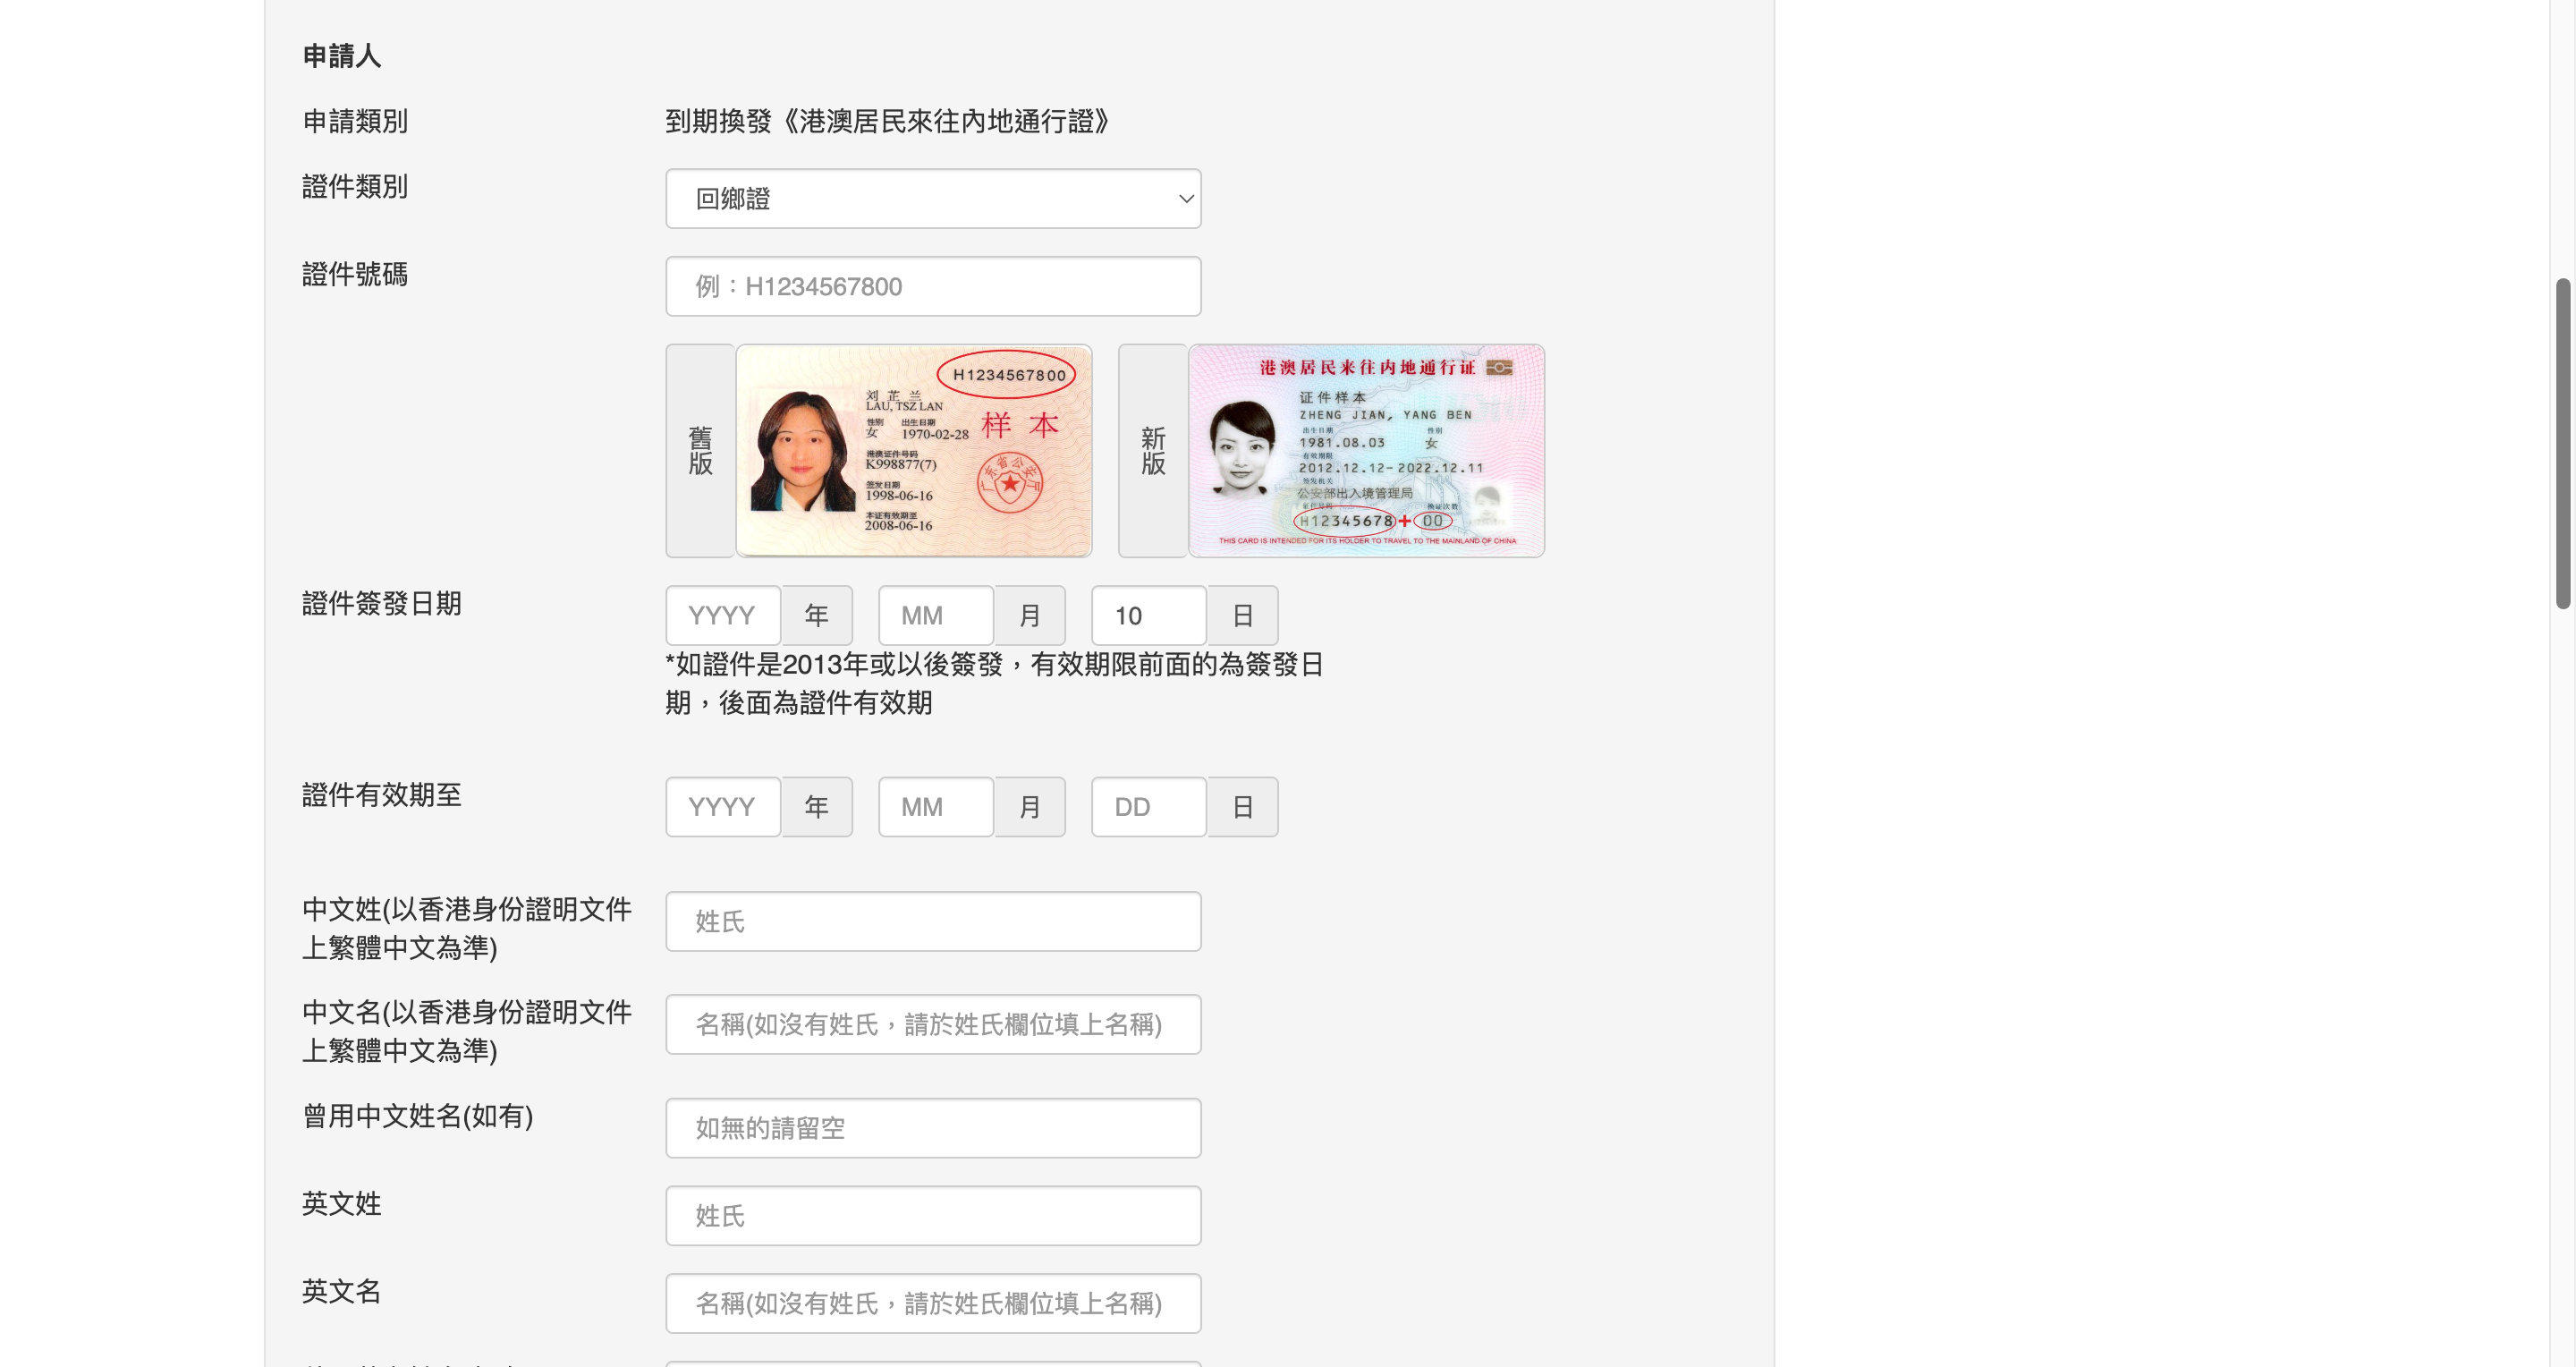Screen dimensions: 2576x1367
Task: Focus the expiry date year (YYYY) field
Action: click(723, 806)
